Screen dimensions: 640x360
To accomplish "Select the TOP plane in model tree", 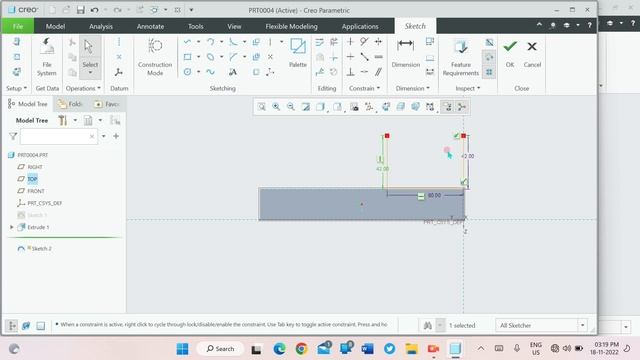I will (x=32, y=179).
